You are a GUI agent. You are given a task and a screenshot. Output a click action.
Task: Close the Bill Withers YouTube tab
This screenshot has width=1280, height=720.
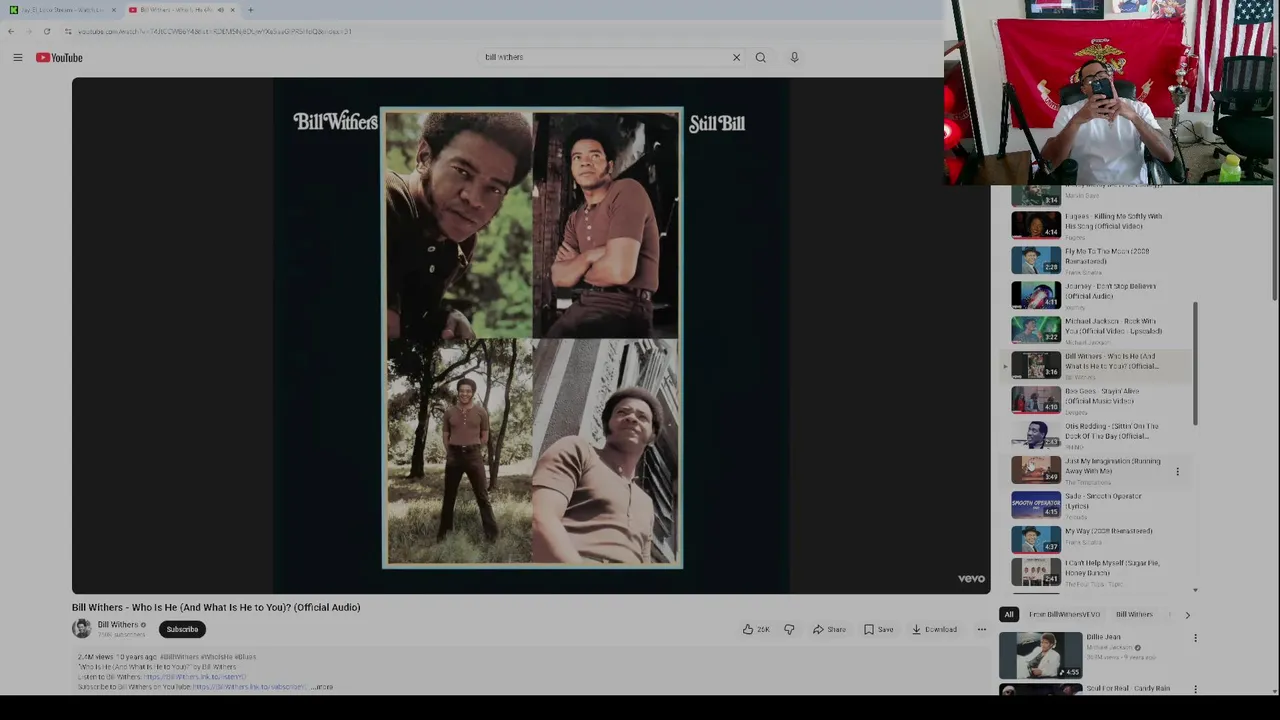232,10
